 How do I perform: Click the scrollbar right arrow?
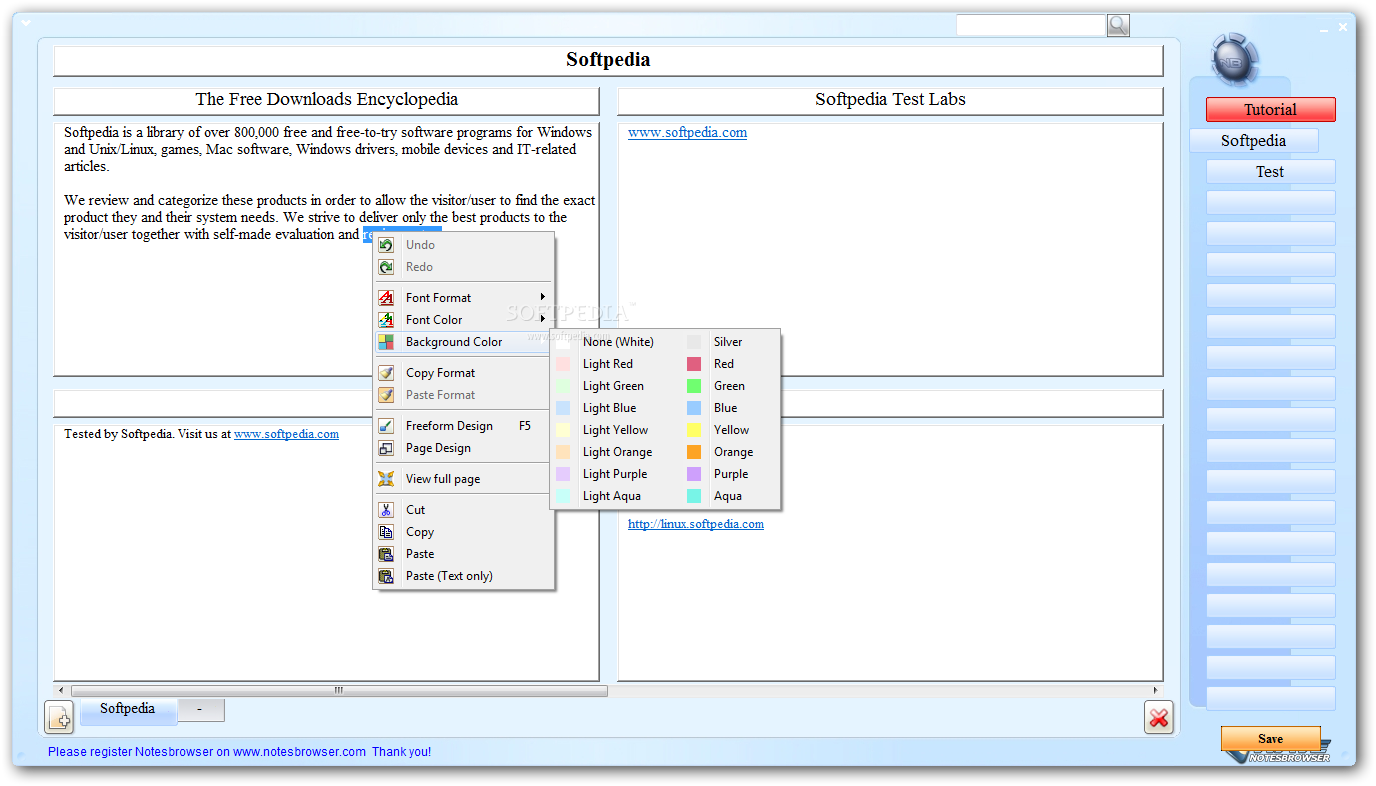point(1156,690)
